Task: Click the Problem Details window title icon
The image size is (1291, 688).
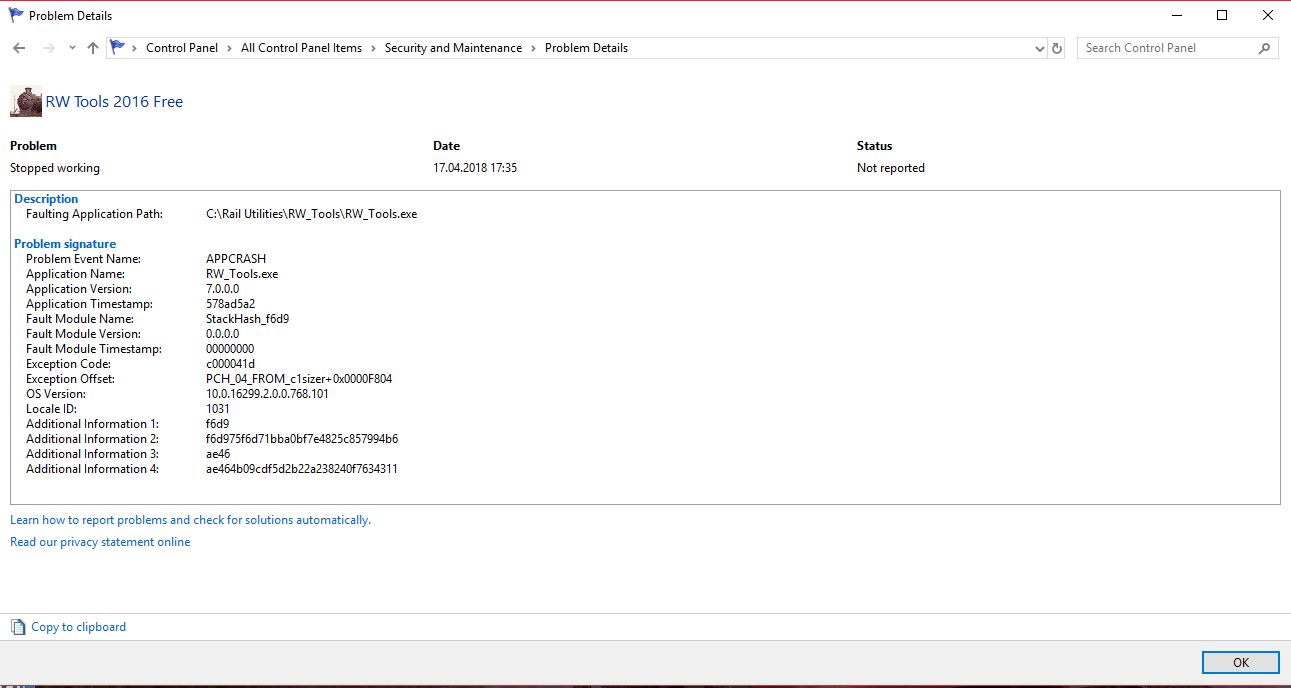Action: (x=16, y=16)
